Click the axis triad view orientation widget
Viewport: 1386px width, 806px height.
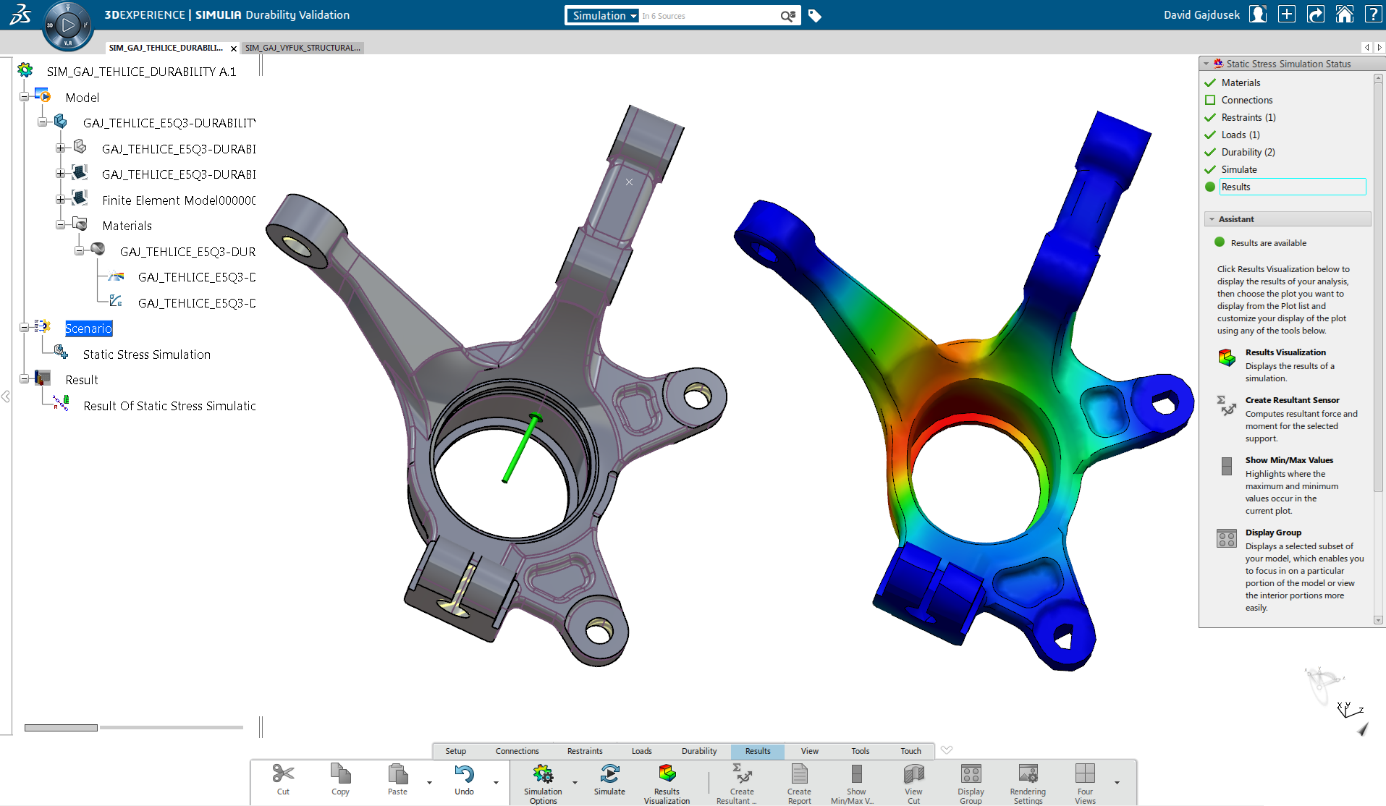(x=1350, y=710)
